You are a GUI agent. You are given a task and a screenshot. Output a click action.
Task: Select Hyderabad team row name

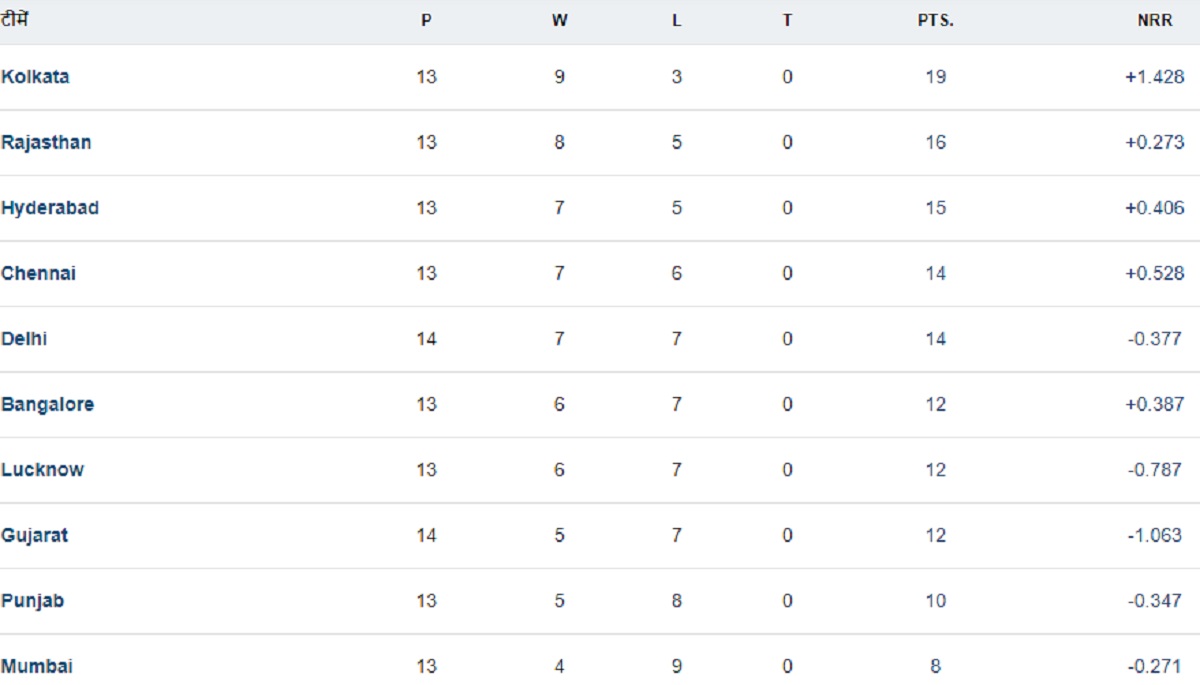pyautogui.click(x=50, y=208)
